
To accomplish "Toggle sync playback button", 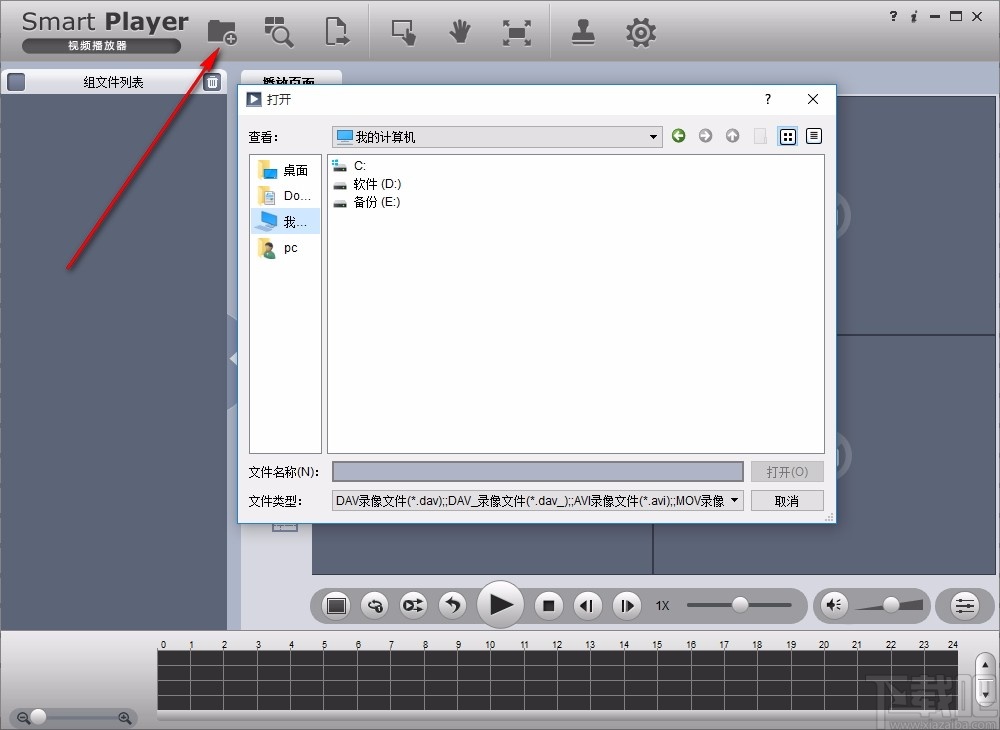I will coord(413,605).
